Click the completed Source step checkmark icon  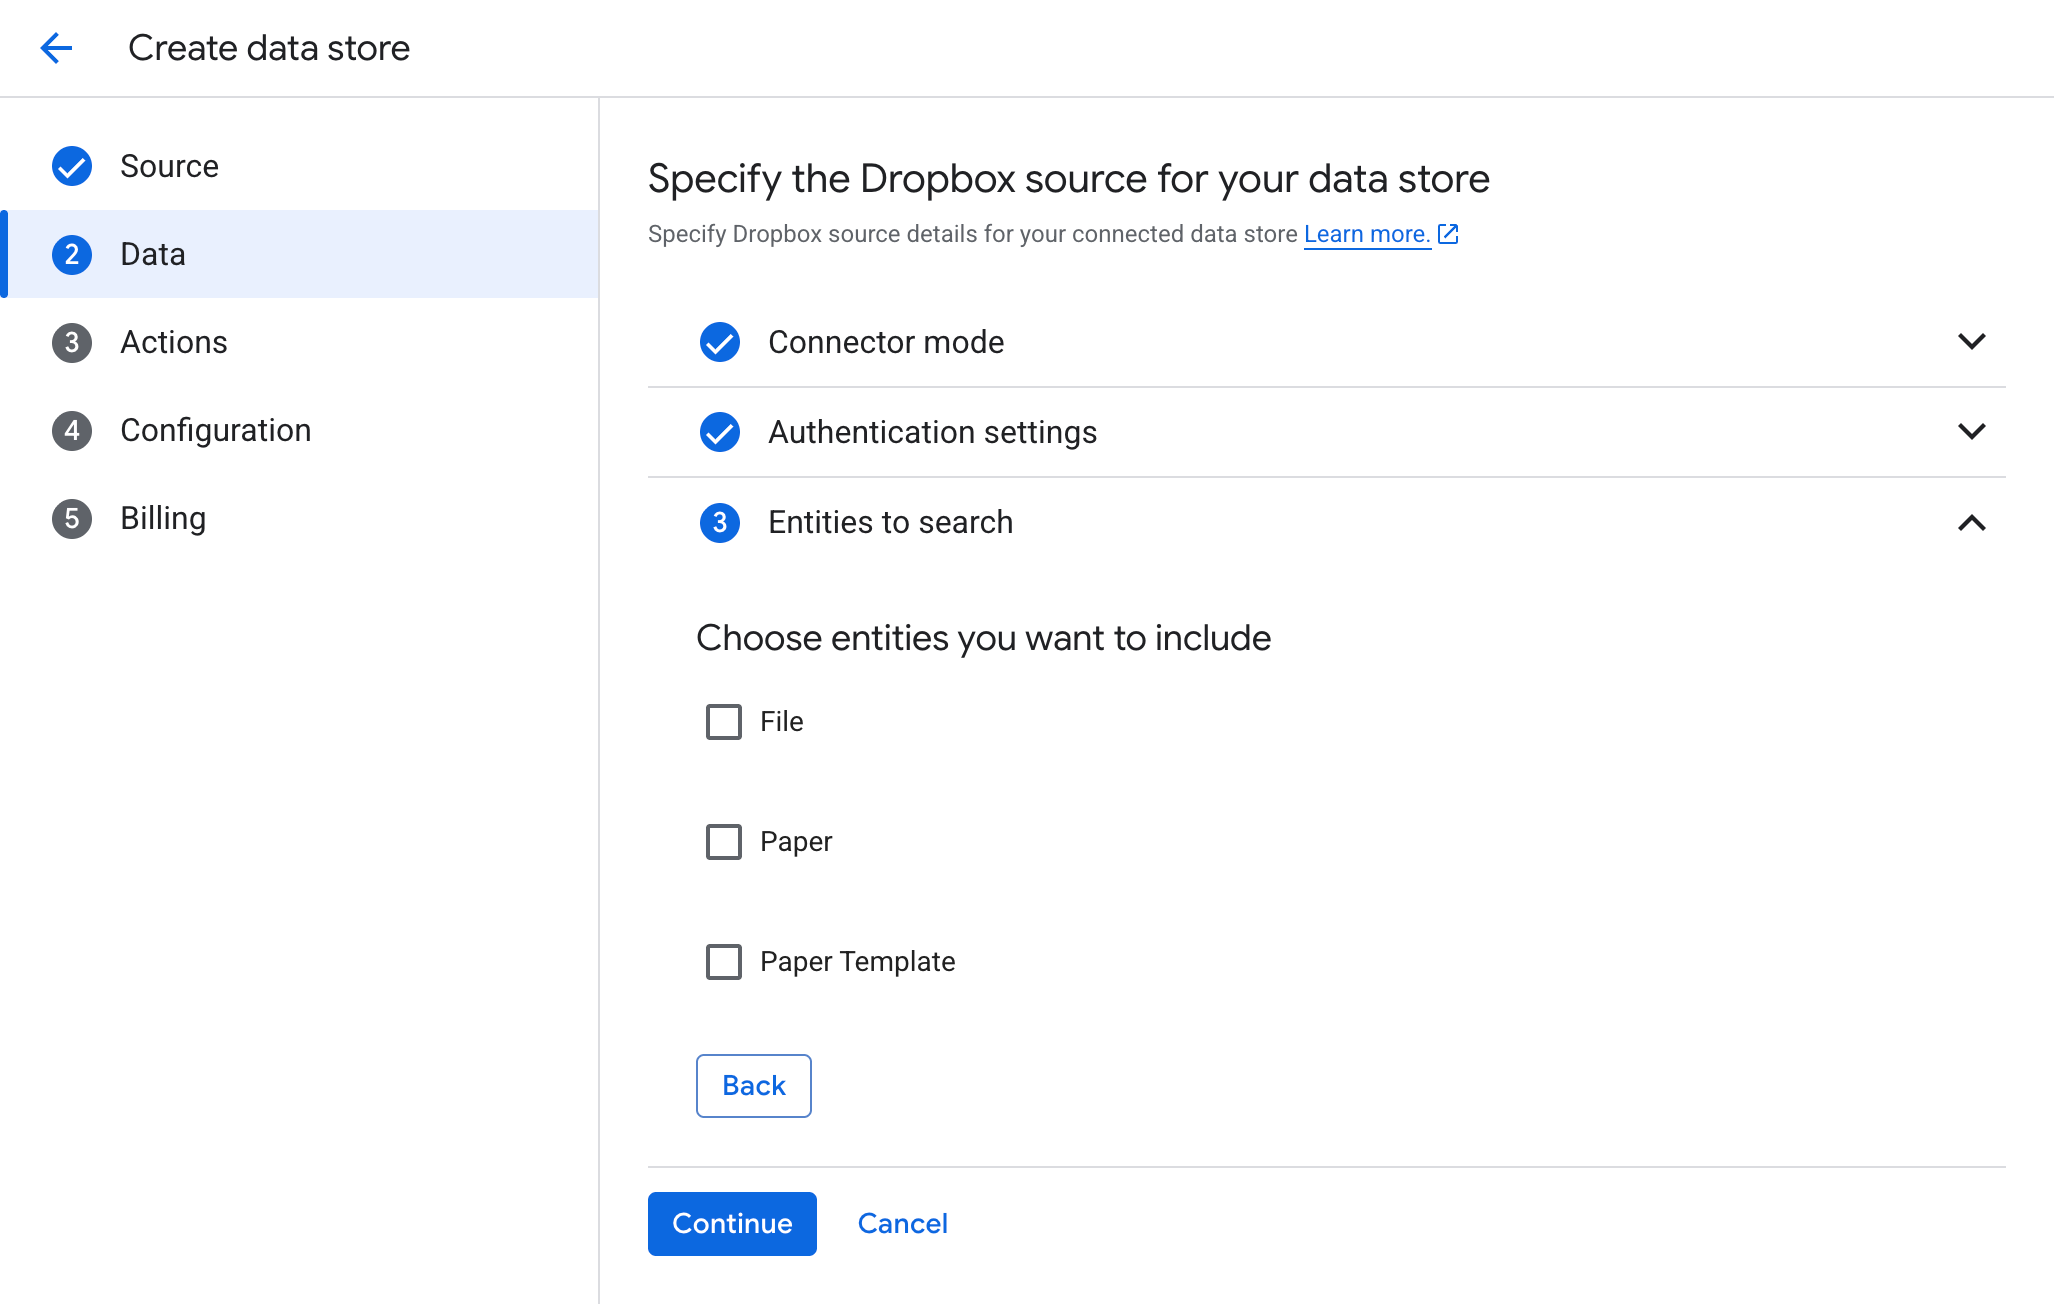(x=71, y=166)
